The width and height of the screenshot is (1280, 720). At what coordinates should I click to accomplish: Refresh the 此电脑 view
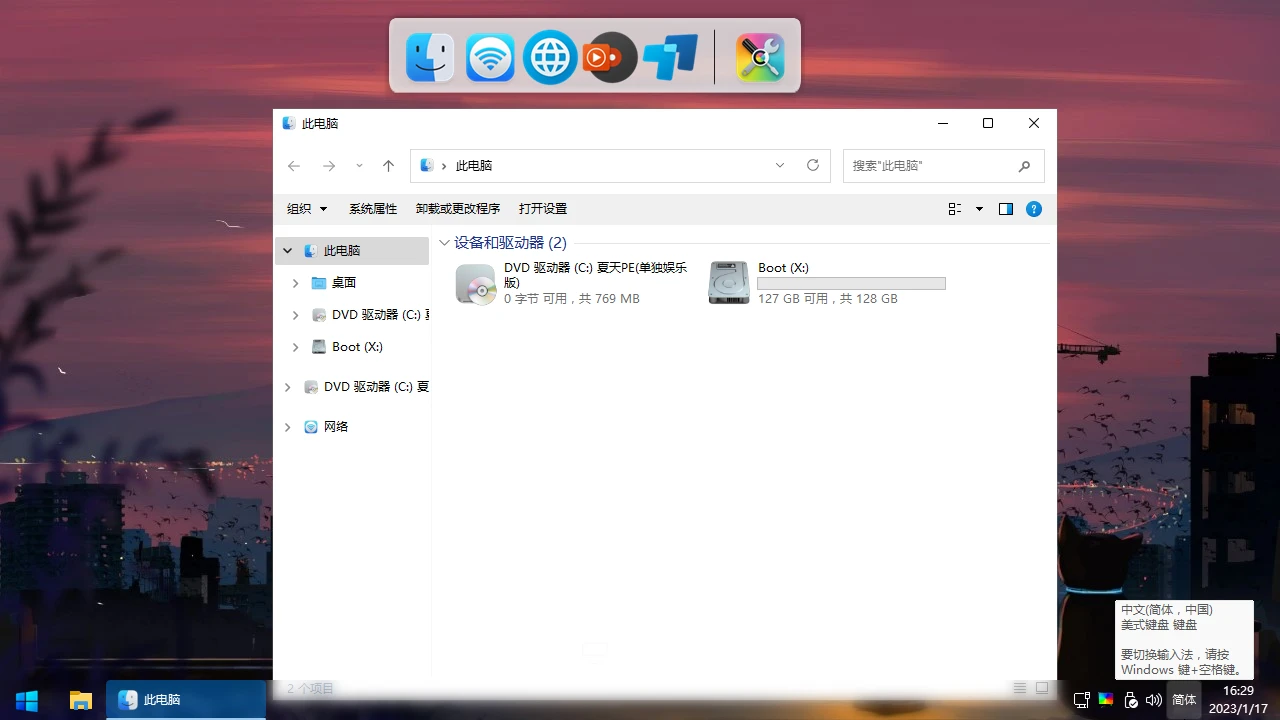[x=813, y=166]
